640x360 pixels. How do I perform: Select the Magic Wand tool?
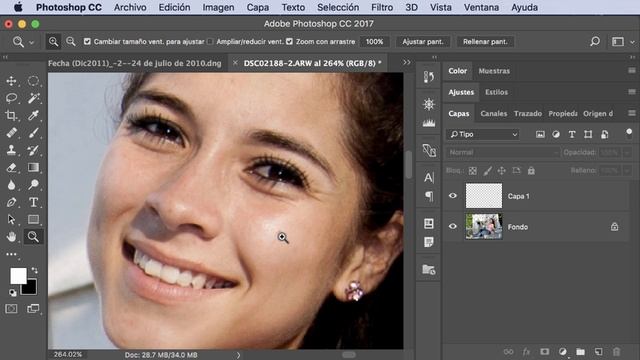click(x=33, y=98)
